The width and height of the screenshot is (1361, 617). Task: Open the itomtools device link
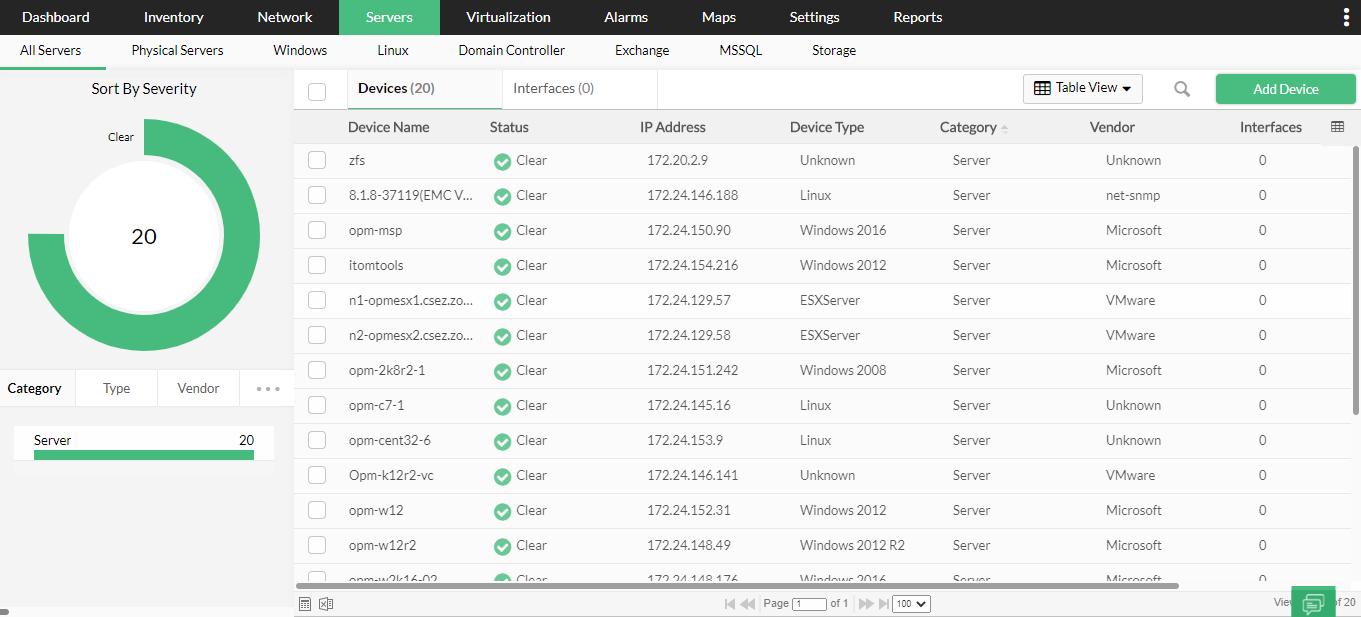pyautogui.click(x=376, y=265)
